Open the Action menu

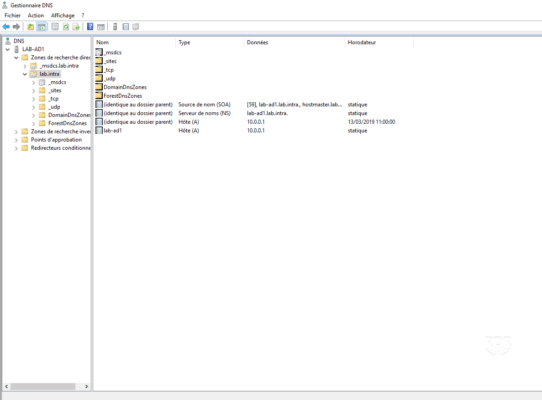point(36,15)
